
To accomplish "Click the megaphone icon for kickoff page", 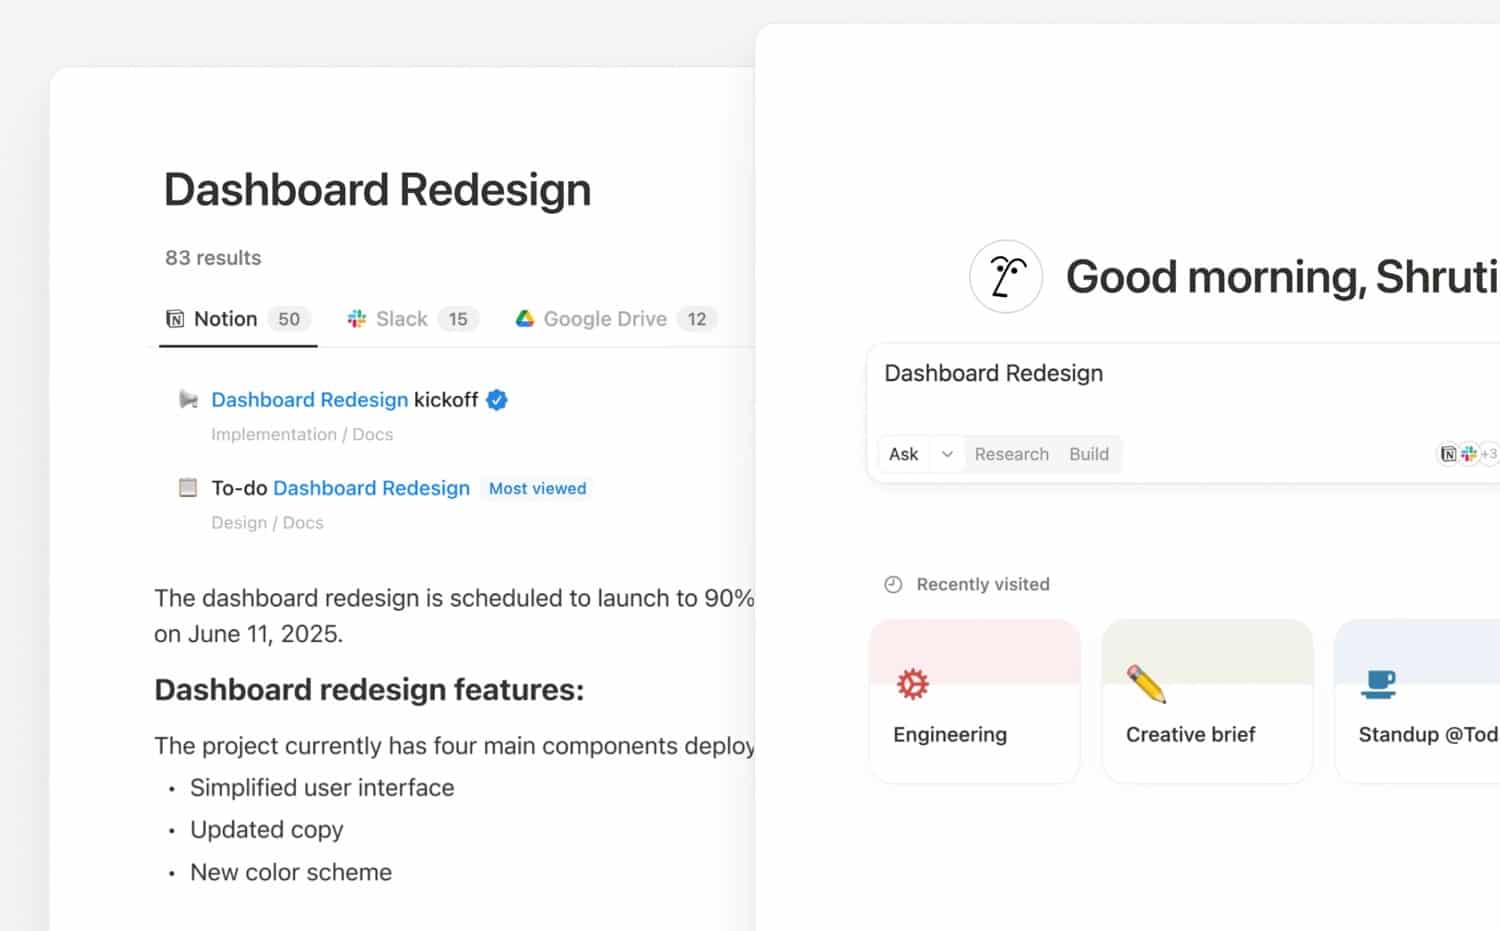I will click(x=188, y=400).
